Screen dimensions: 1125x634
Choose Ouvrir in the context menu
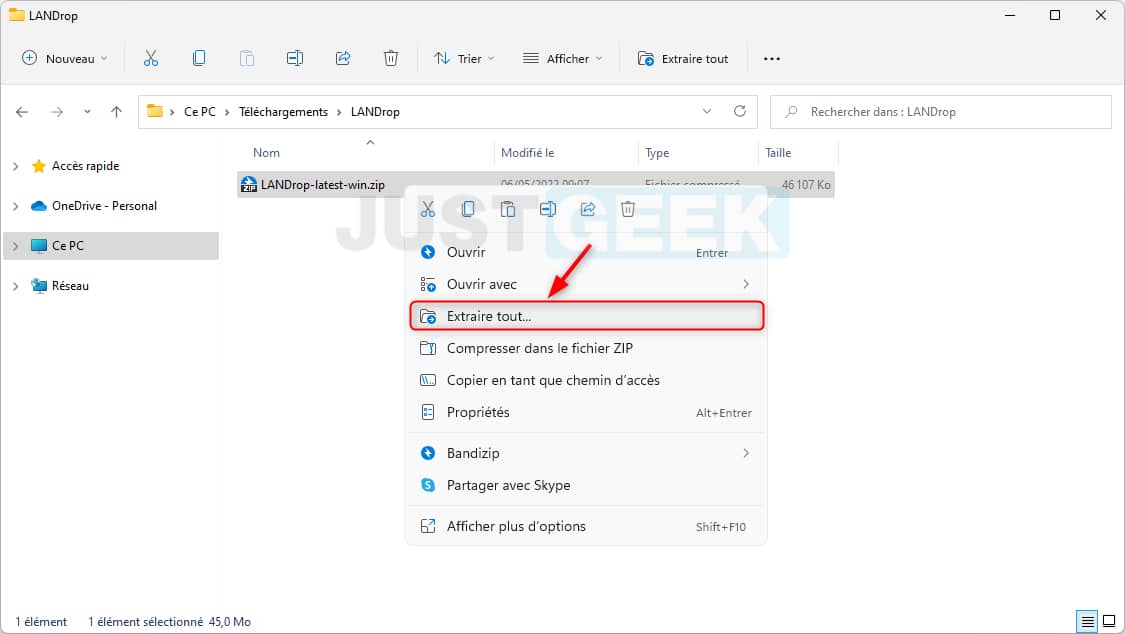pos(585,252)
